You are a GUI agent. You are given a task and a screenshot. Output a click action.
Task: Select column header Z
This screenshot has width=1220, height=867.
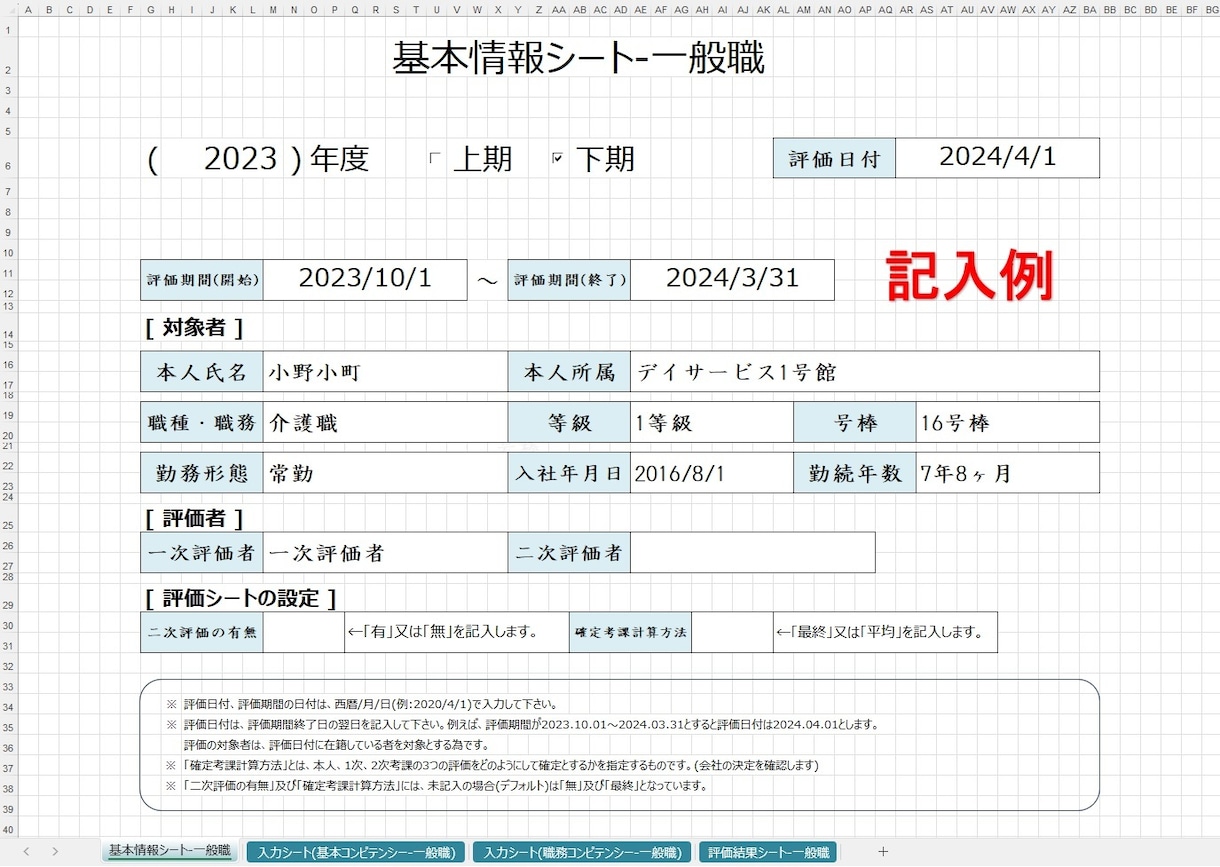[x=538, y=11]
